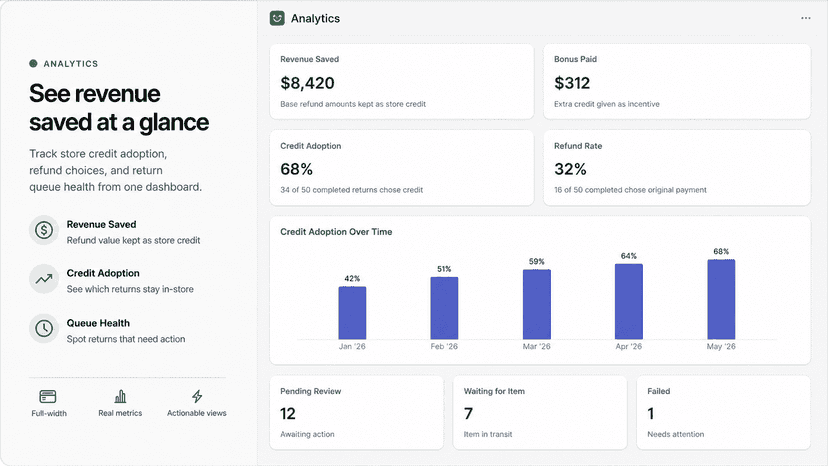Click the Credit Adoption Over Time heading
The height and width of the screenshot is (466, 828).
(x=336, y=232)
